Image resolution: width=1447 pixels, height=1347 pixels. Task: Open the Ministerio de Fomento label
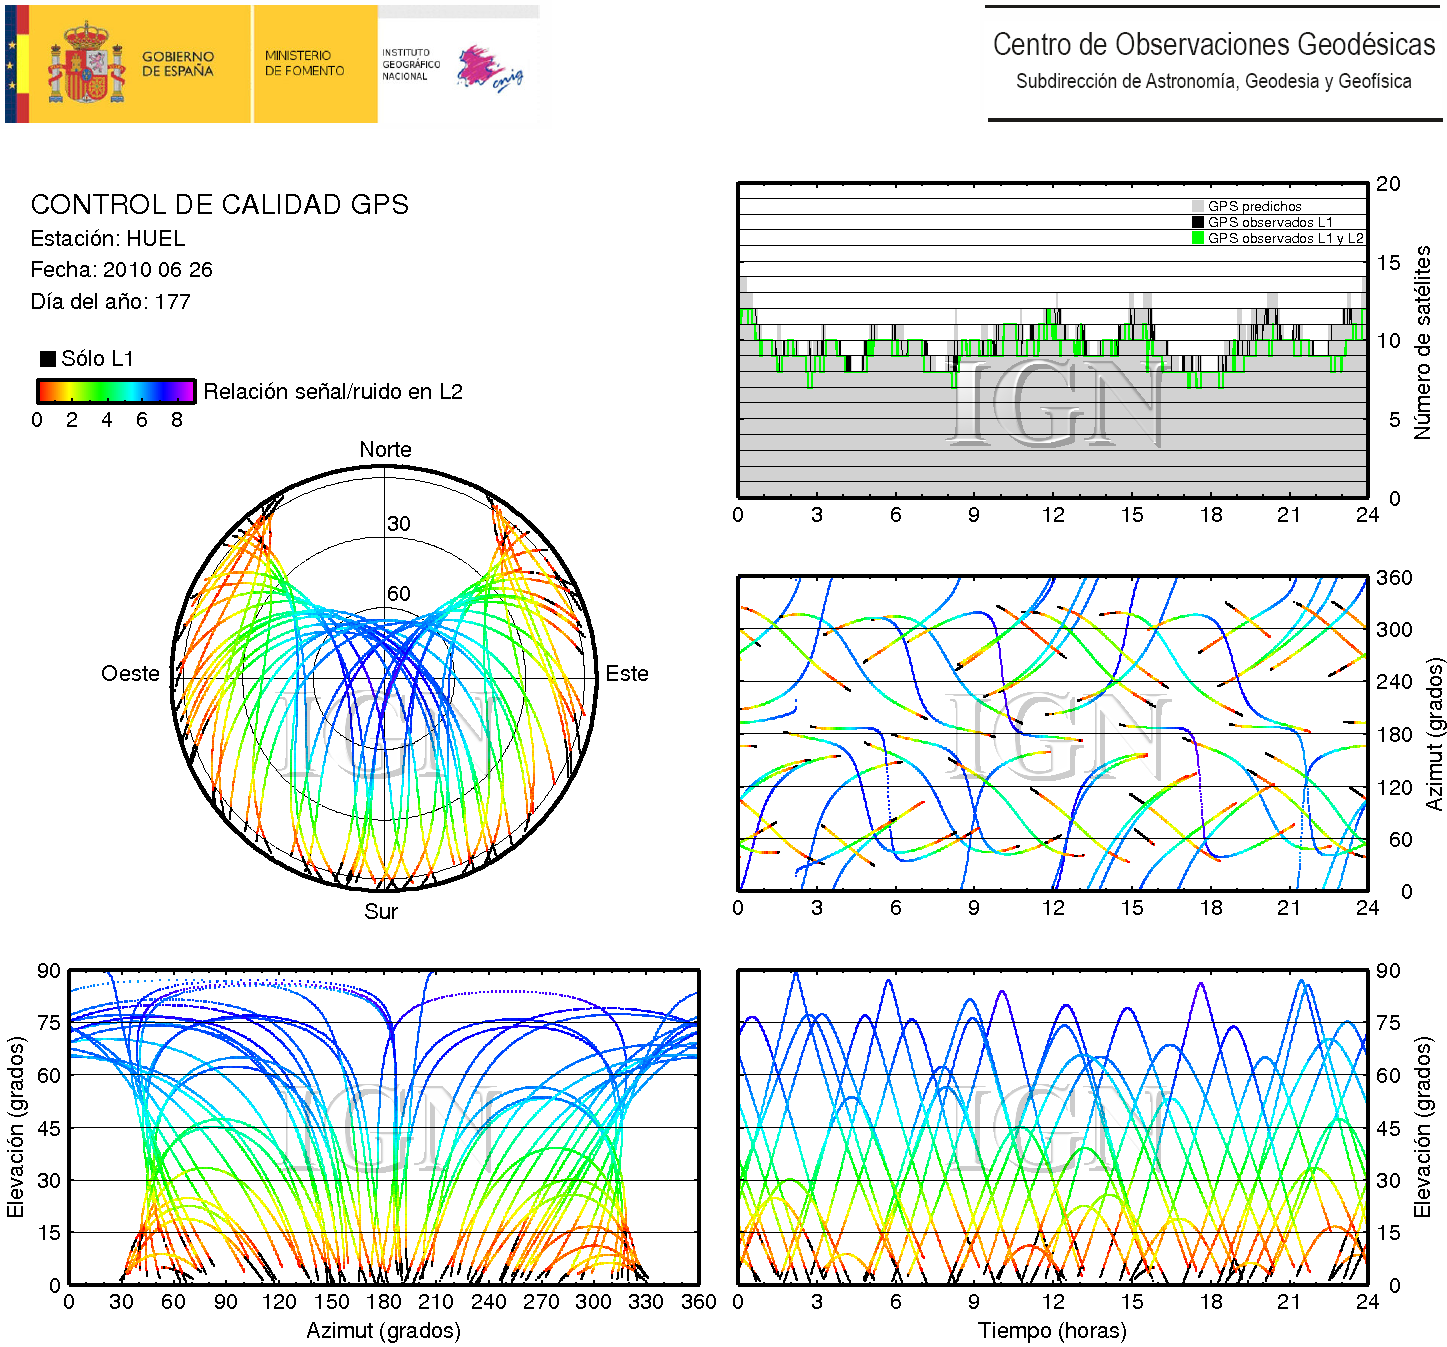point(304,64)
